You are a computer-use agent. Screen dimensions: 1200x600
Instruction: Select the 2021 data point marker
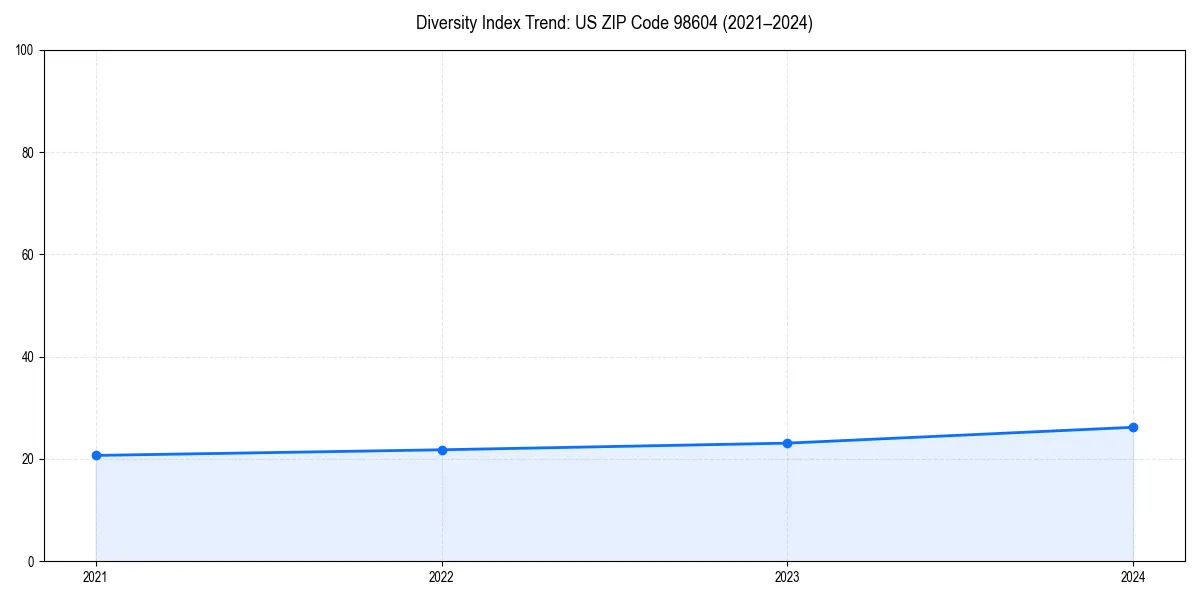(x=96, y=454)
